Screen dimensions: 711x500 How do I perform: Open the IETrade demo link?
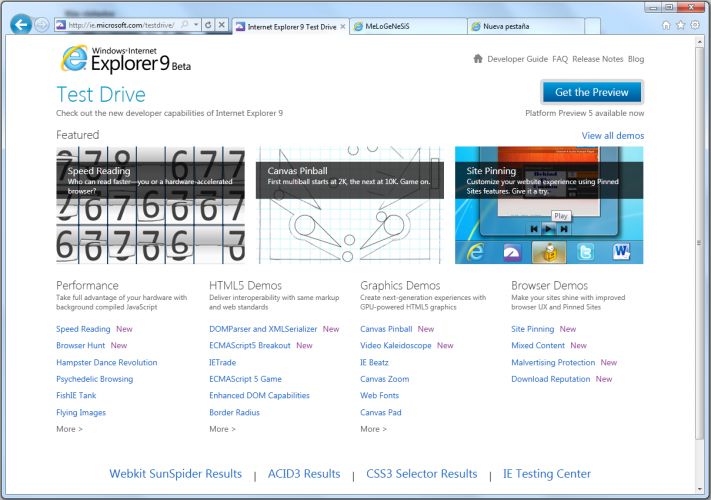pos(222,363)
